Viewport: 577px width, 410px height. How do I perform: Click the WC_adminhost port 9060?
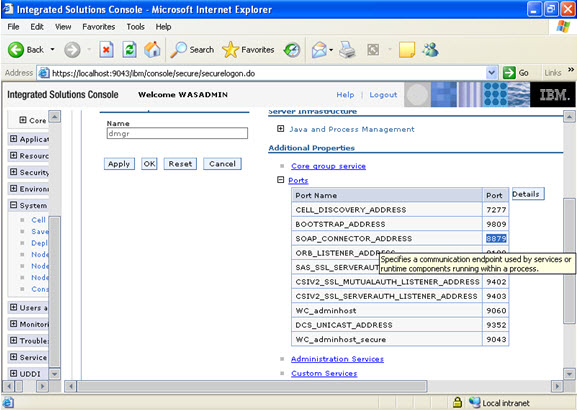pyautogui.click(x=496, y=311)
